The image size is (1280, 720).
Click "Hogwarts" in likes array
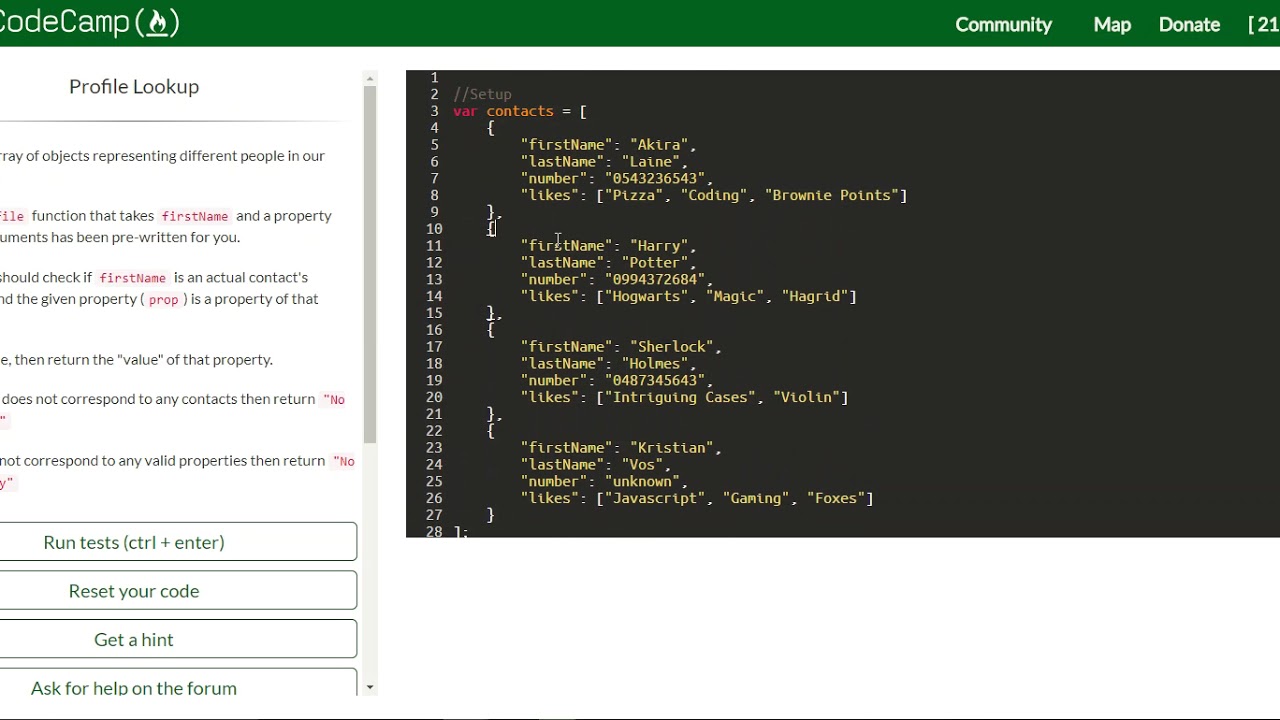647,296
